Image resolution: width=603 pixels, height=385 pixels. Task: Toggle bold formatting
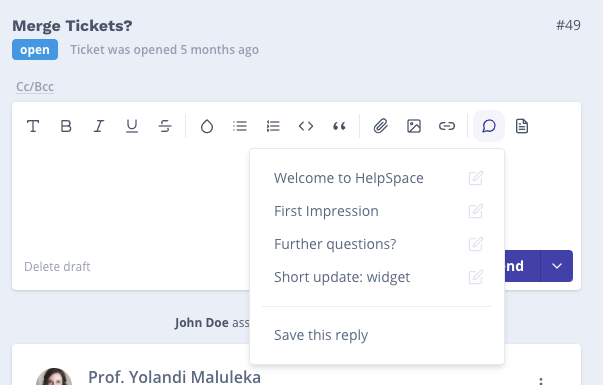coord(66,126)
